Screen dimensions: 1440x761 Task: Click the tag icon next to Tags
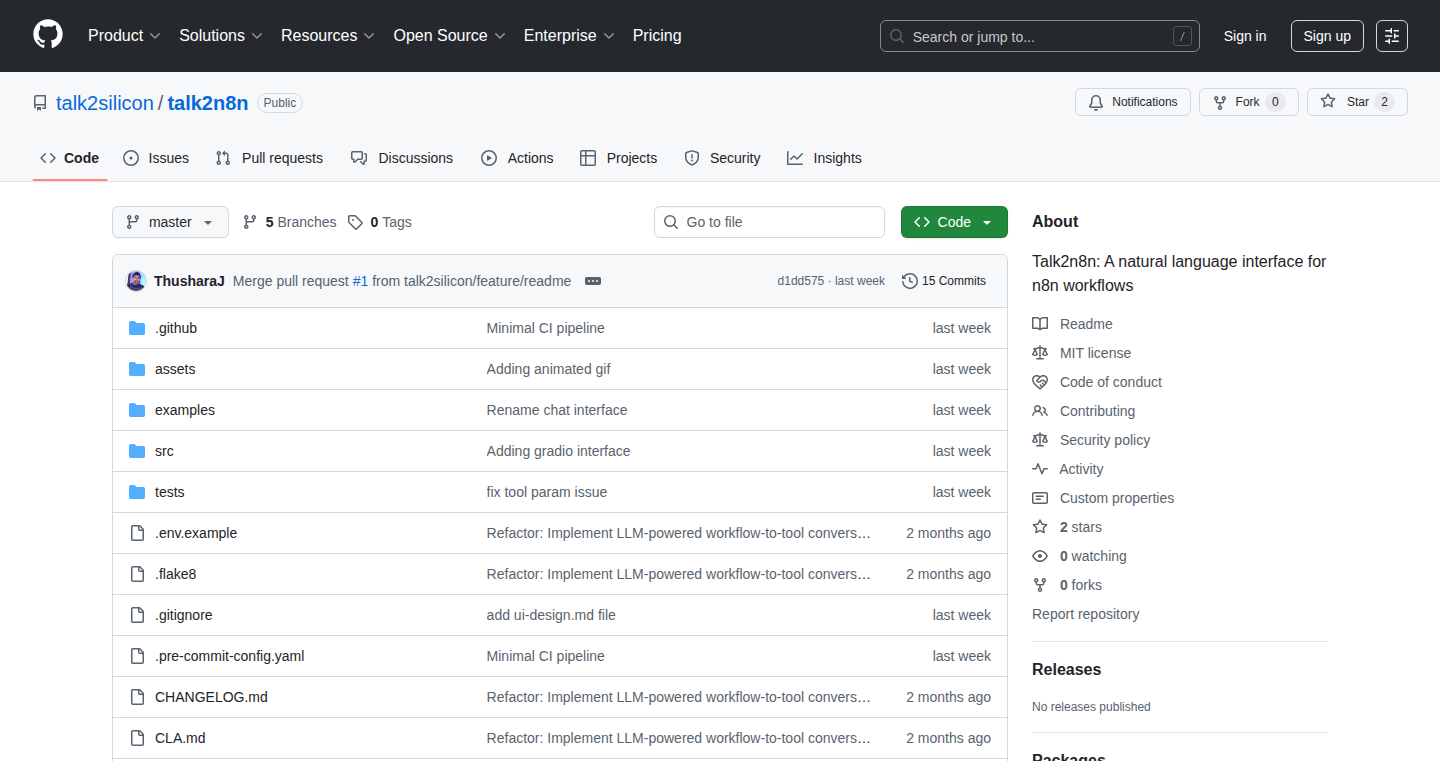tap(355, 222)
